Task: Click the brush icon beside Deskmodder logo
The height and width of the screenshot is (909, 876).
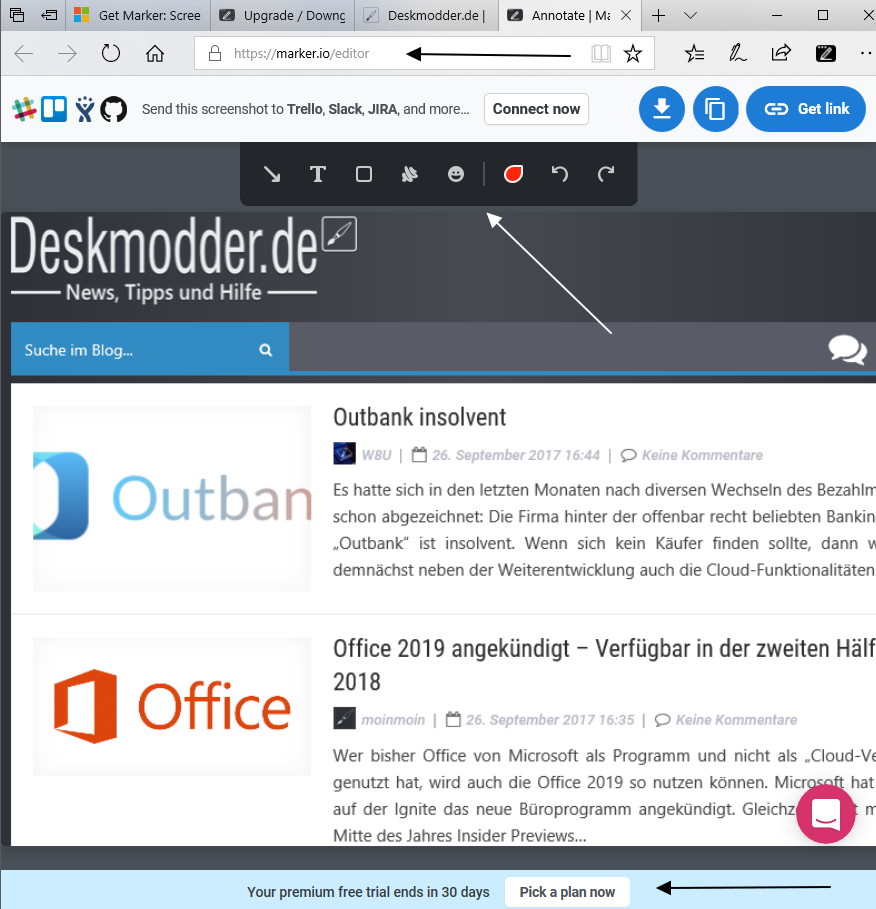Action: tap(340, 234)
